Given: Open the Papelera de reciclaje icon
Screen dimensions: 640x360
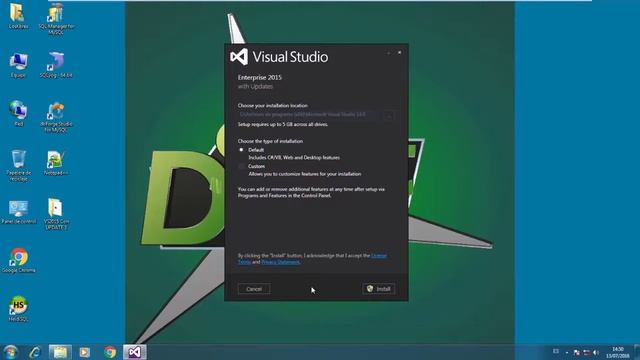Looking at the screenshot, I should click(x=18, y=165).
